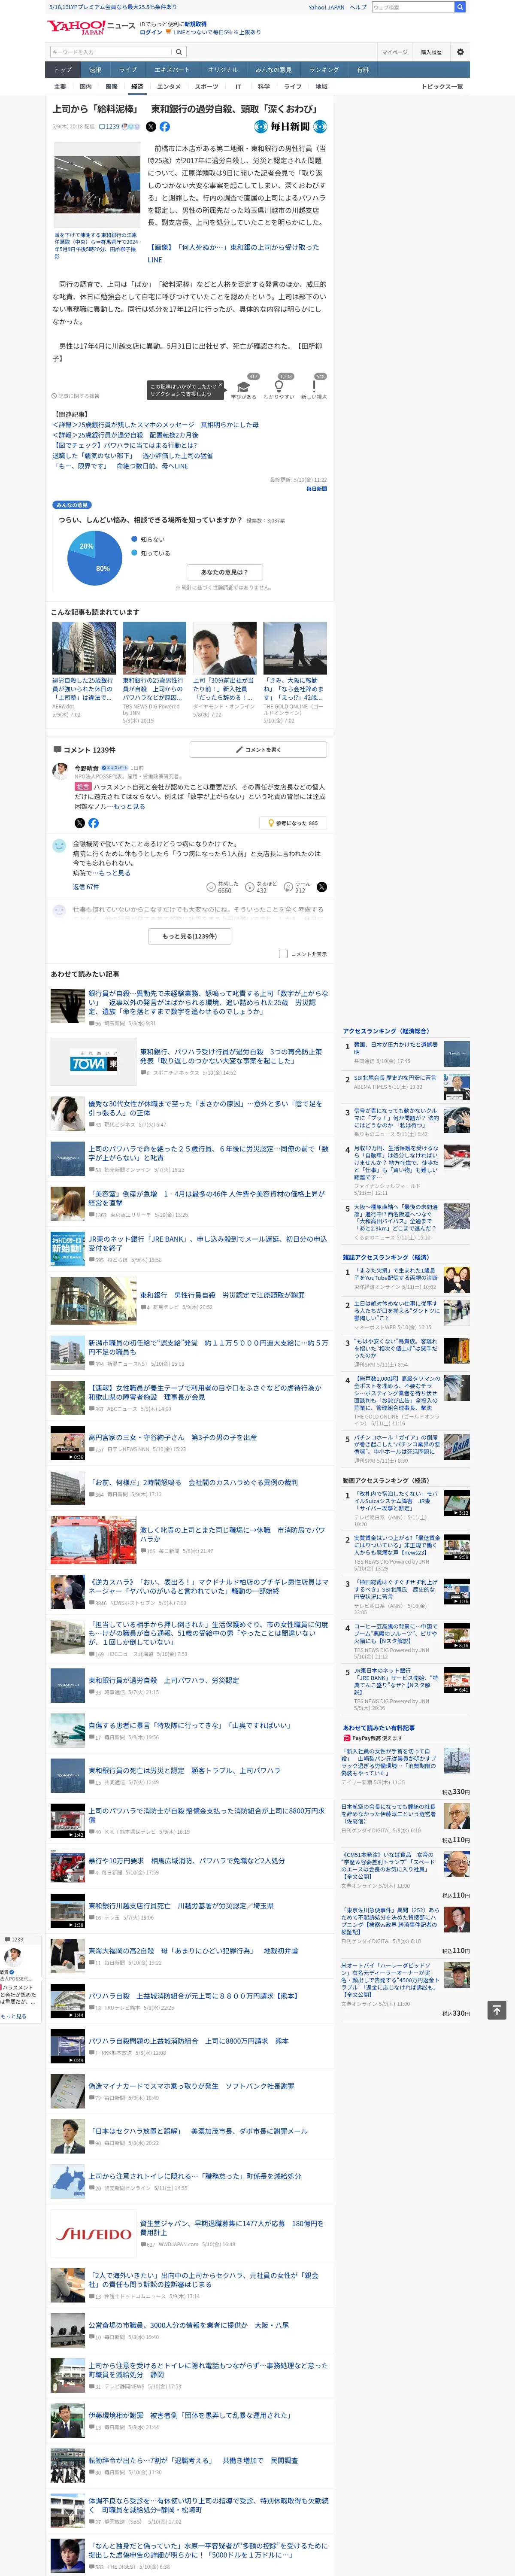
Task: Click コメントを書く button
Action: [258, 749]
